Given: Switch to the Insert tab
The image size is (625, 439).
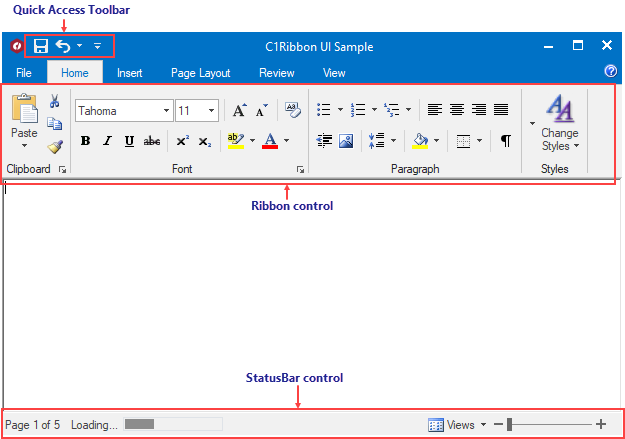Looking at the screenshot, I should click(130, 73).
